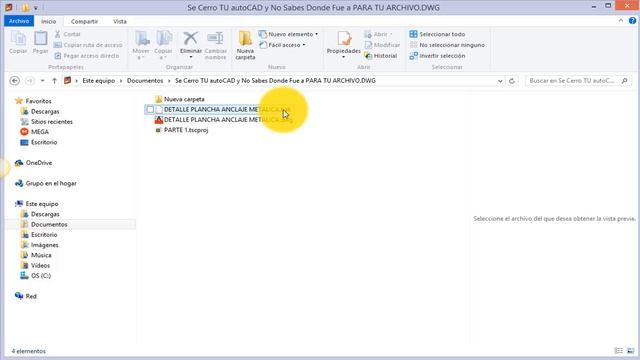This screenshot has height=360, width=640.
Task: Open the Archivo menu tab
Action: coord(19,21)
